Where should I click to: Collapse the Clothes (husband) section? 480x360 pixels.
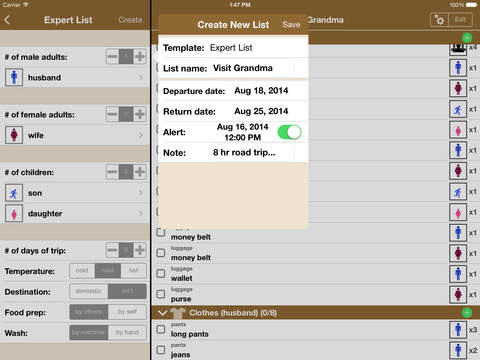(162, 313)
